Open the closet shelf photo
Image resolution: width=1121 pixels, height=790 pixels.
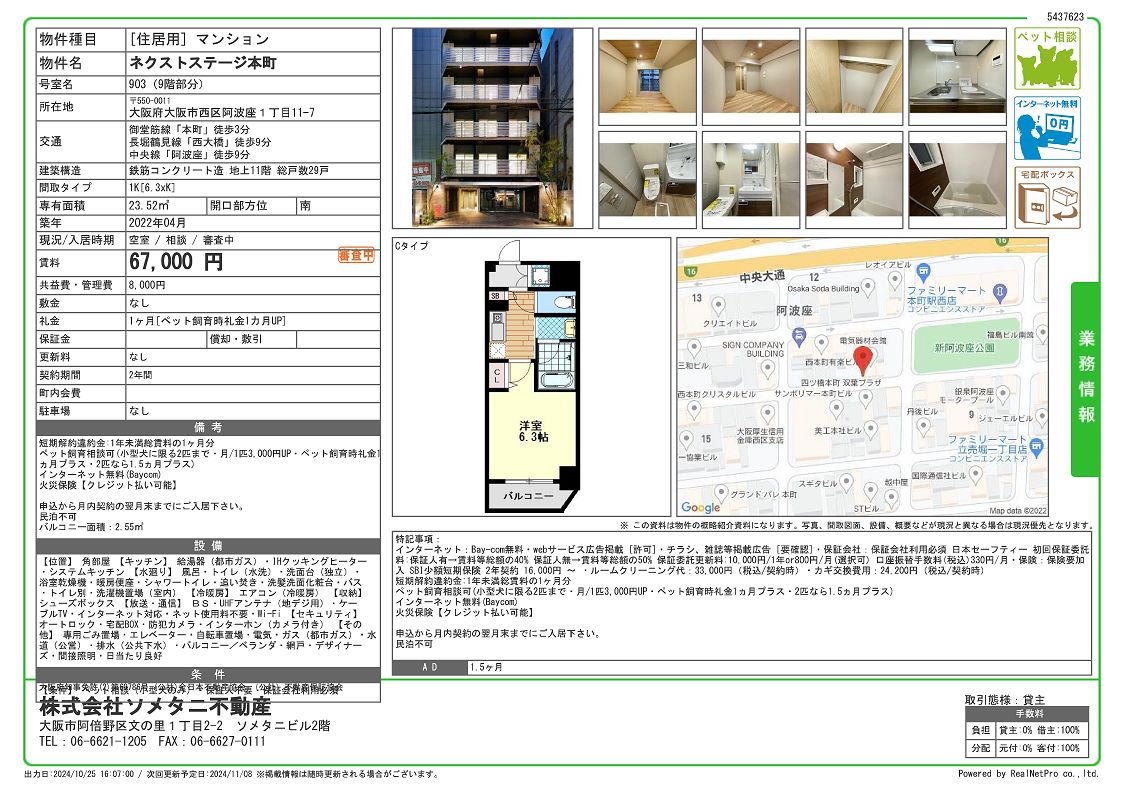pos(854,77)
